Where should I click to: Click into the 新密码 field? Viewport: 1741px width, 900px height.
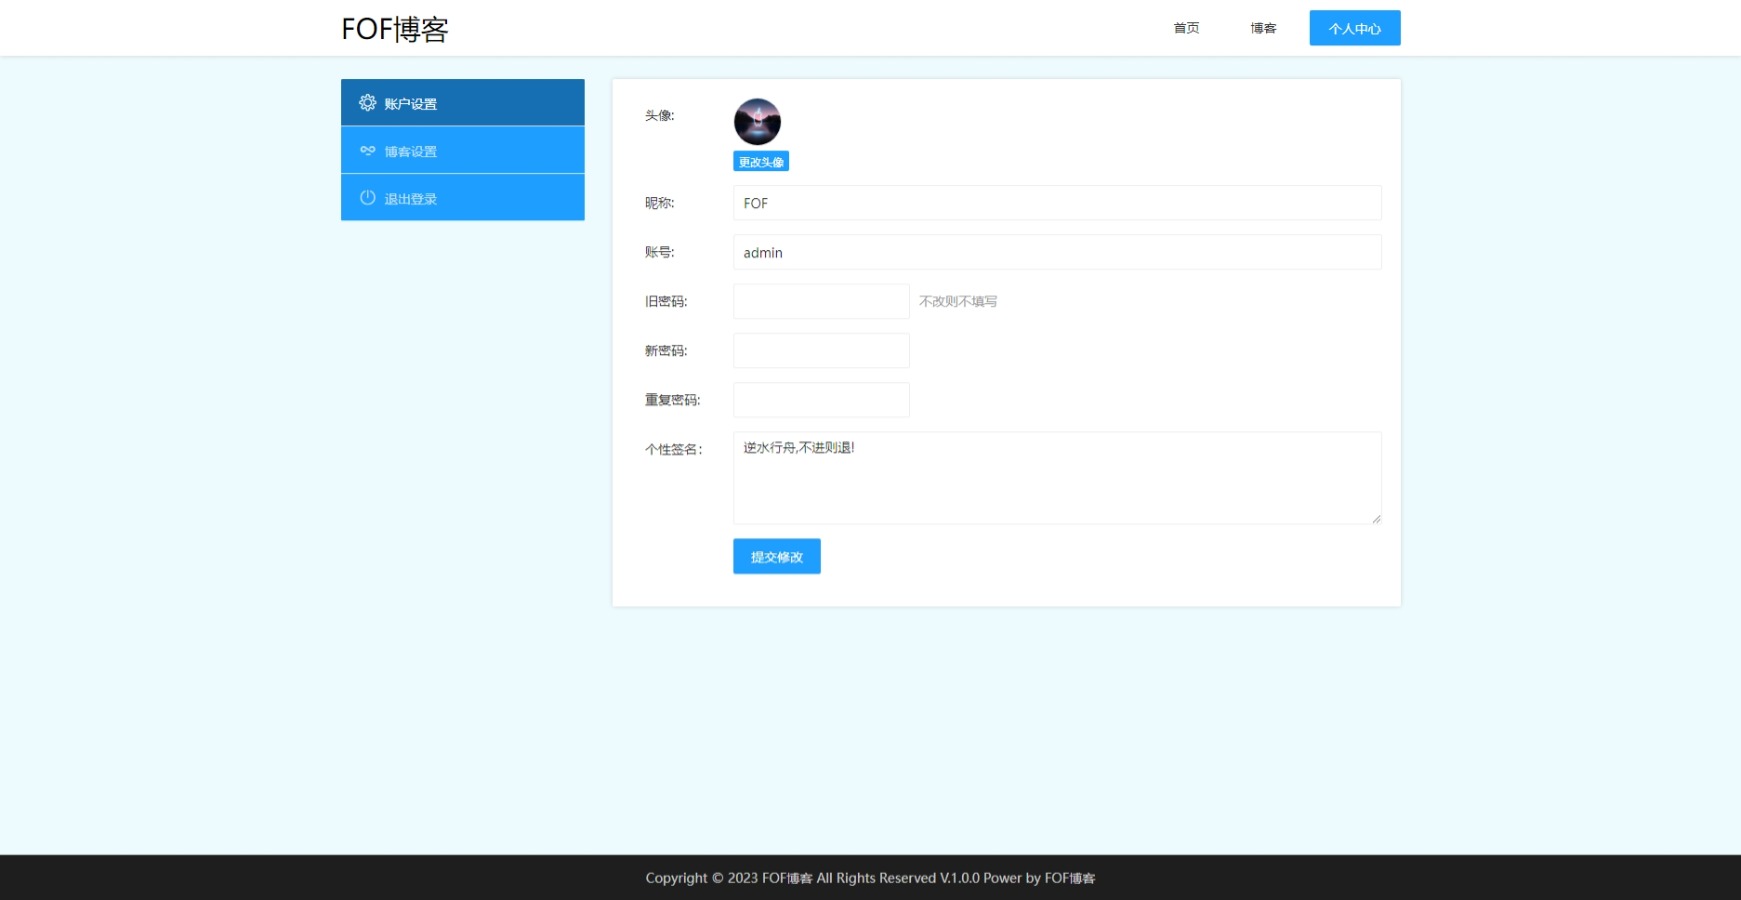[x=821, y=351]
